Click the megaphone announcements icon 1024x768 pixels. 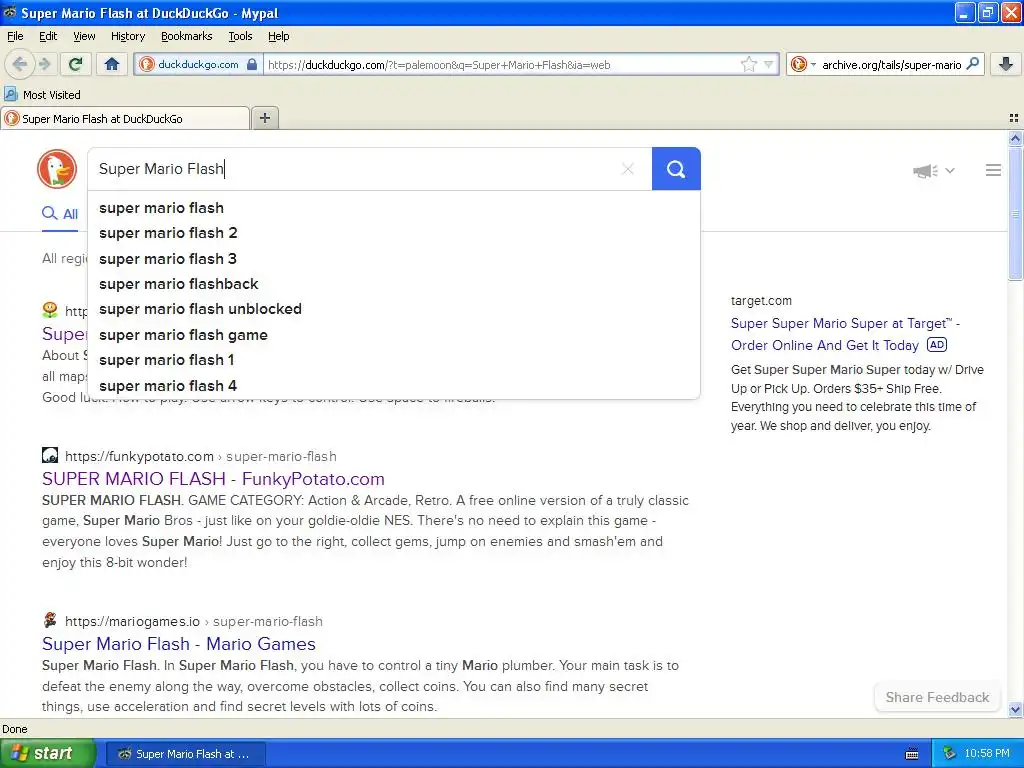point(925,171)
